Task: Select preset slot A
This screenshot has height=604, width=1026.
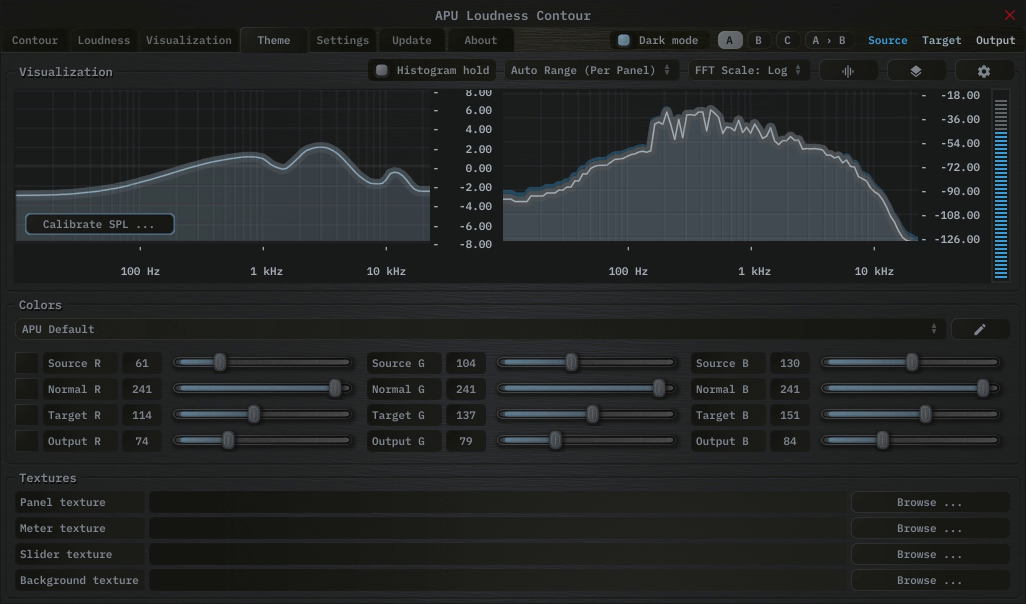Action: pyautogui.click(x=730, y=41)
